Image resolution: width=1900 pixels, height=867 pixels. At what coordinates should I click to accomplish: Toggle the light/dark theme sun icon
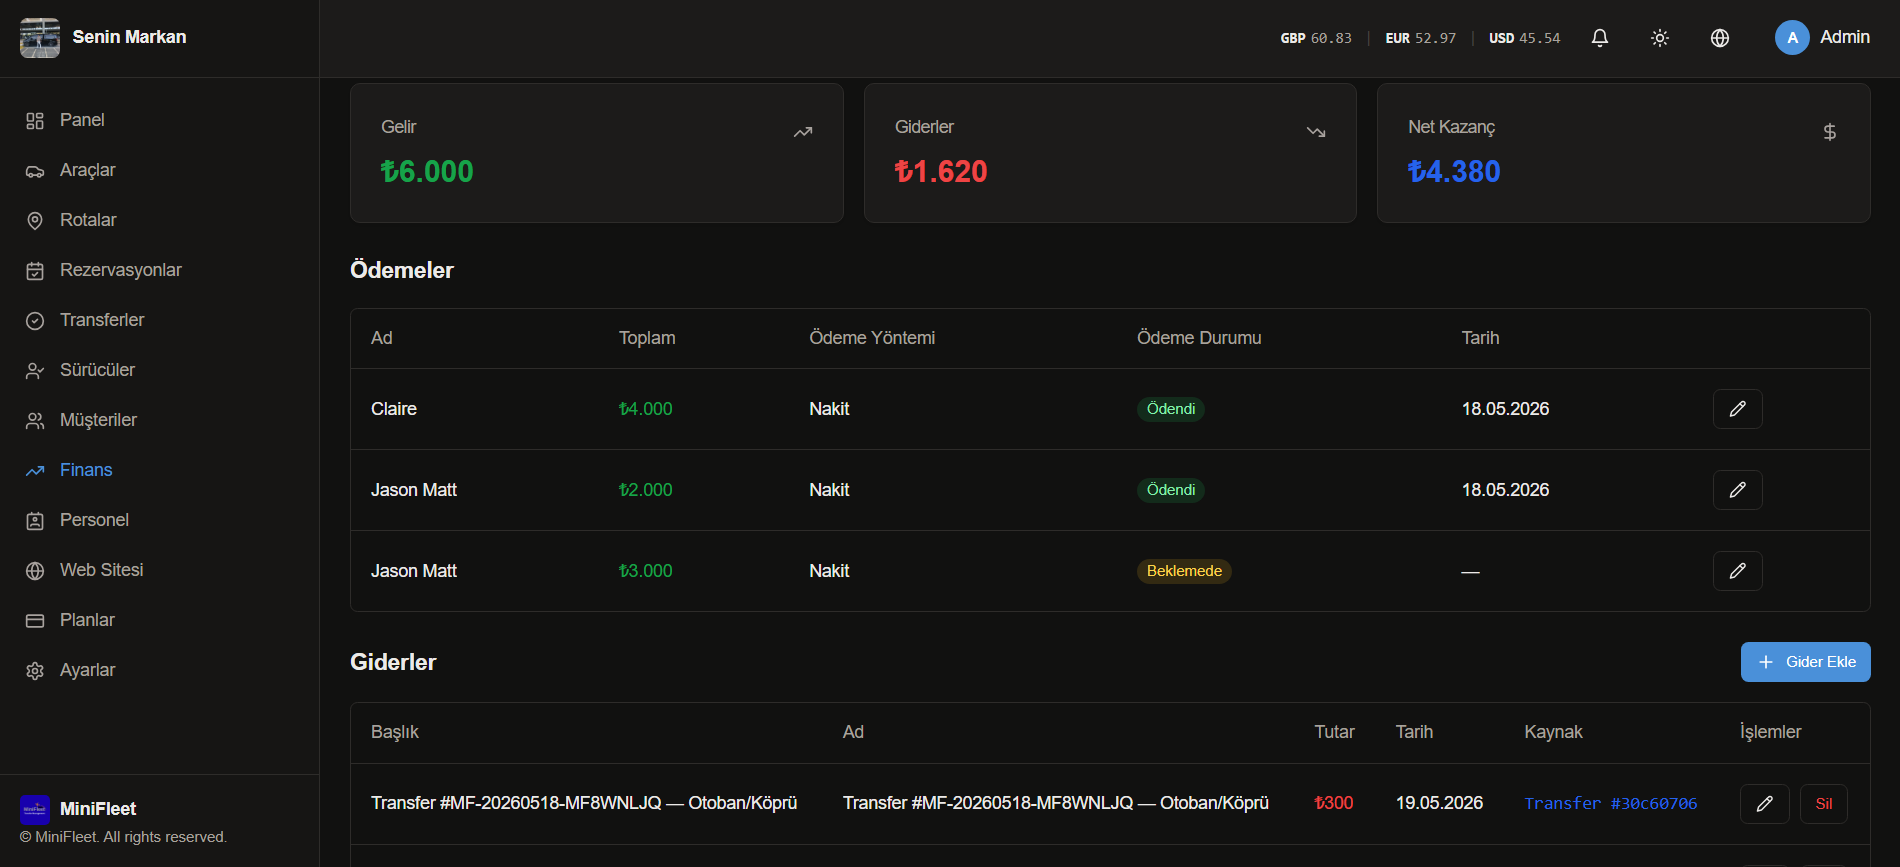[x=1660, y=38]
